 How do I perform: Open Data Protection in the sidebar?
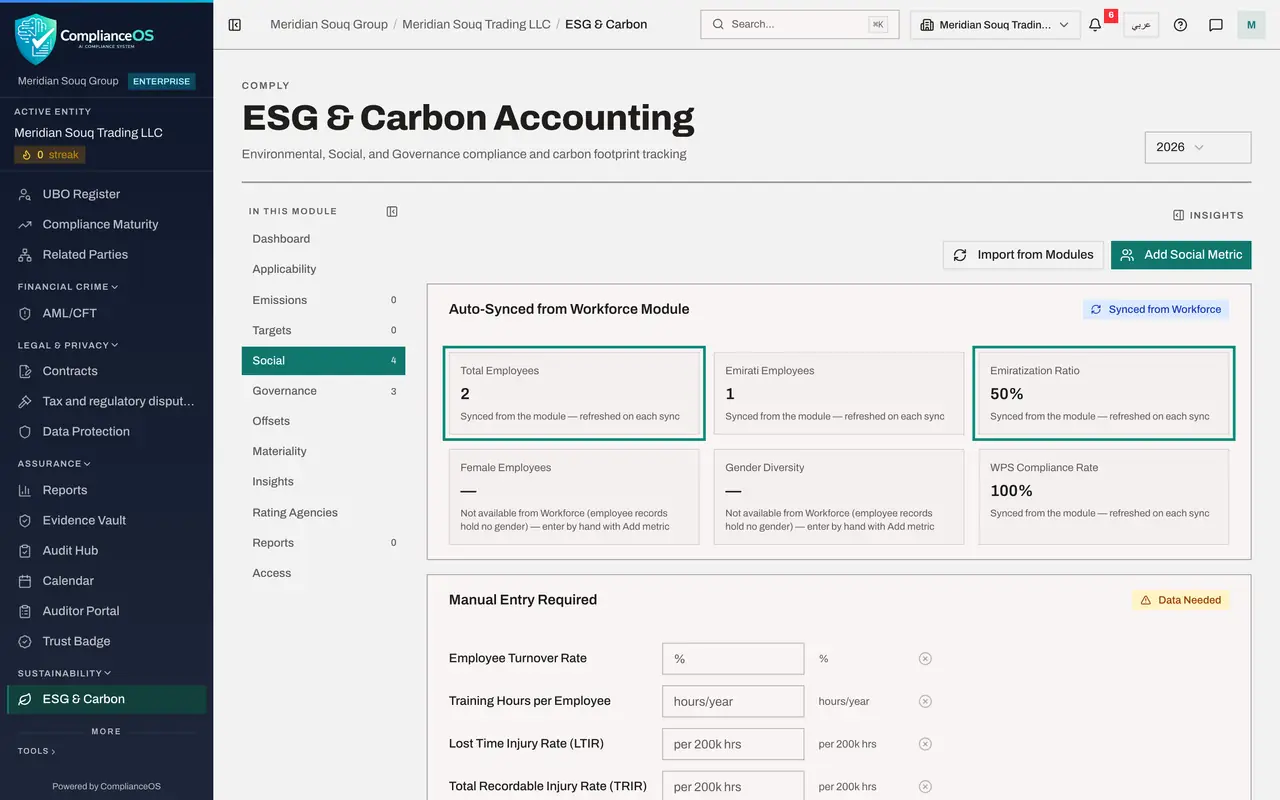click(x=107, y=431)
